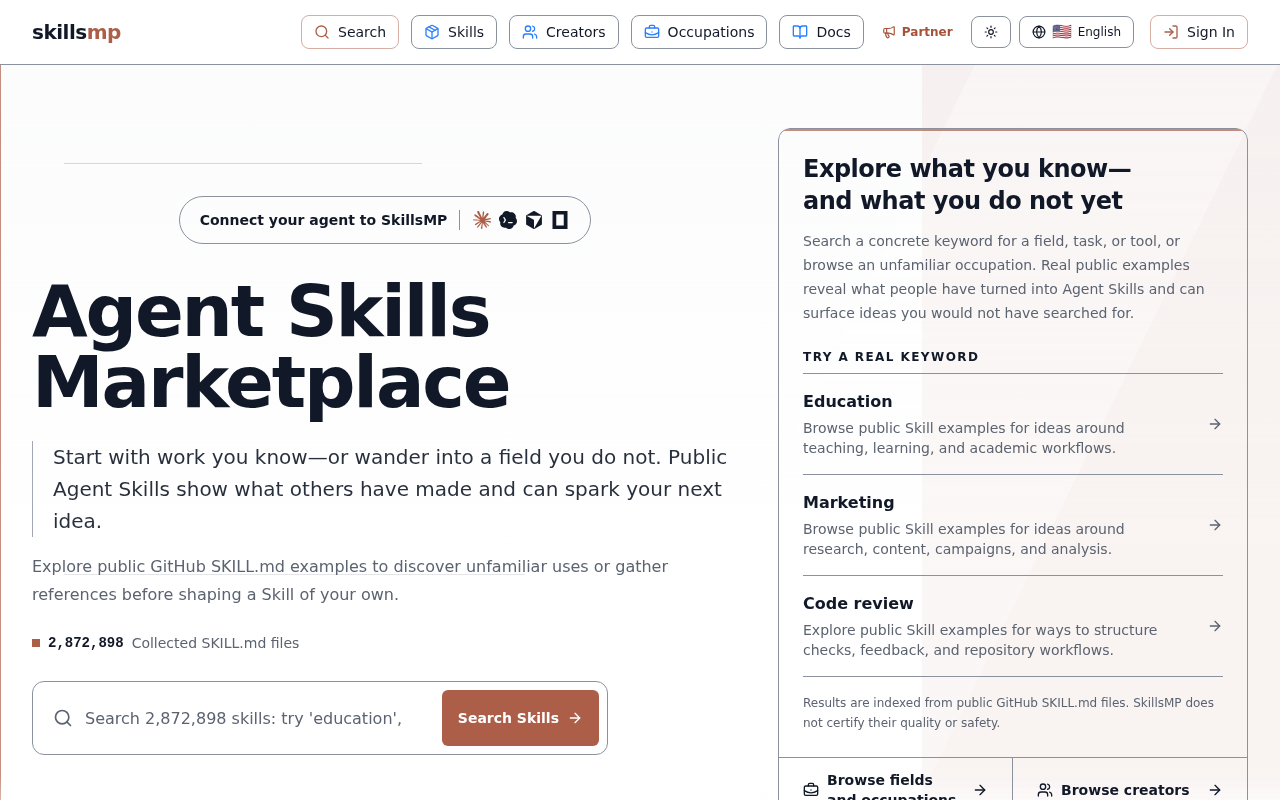Click the arrow after Browse creators
This screenshot has height=800, width=1280.
click(1215, 790)
